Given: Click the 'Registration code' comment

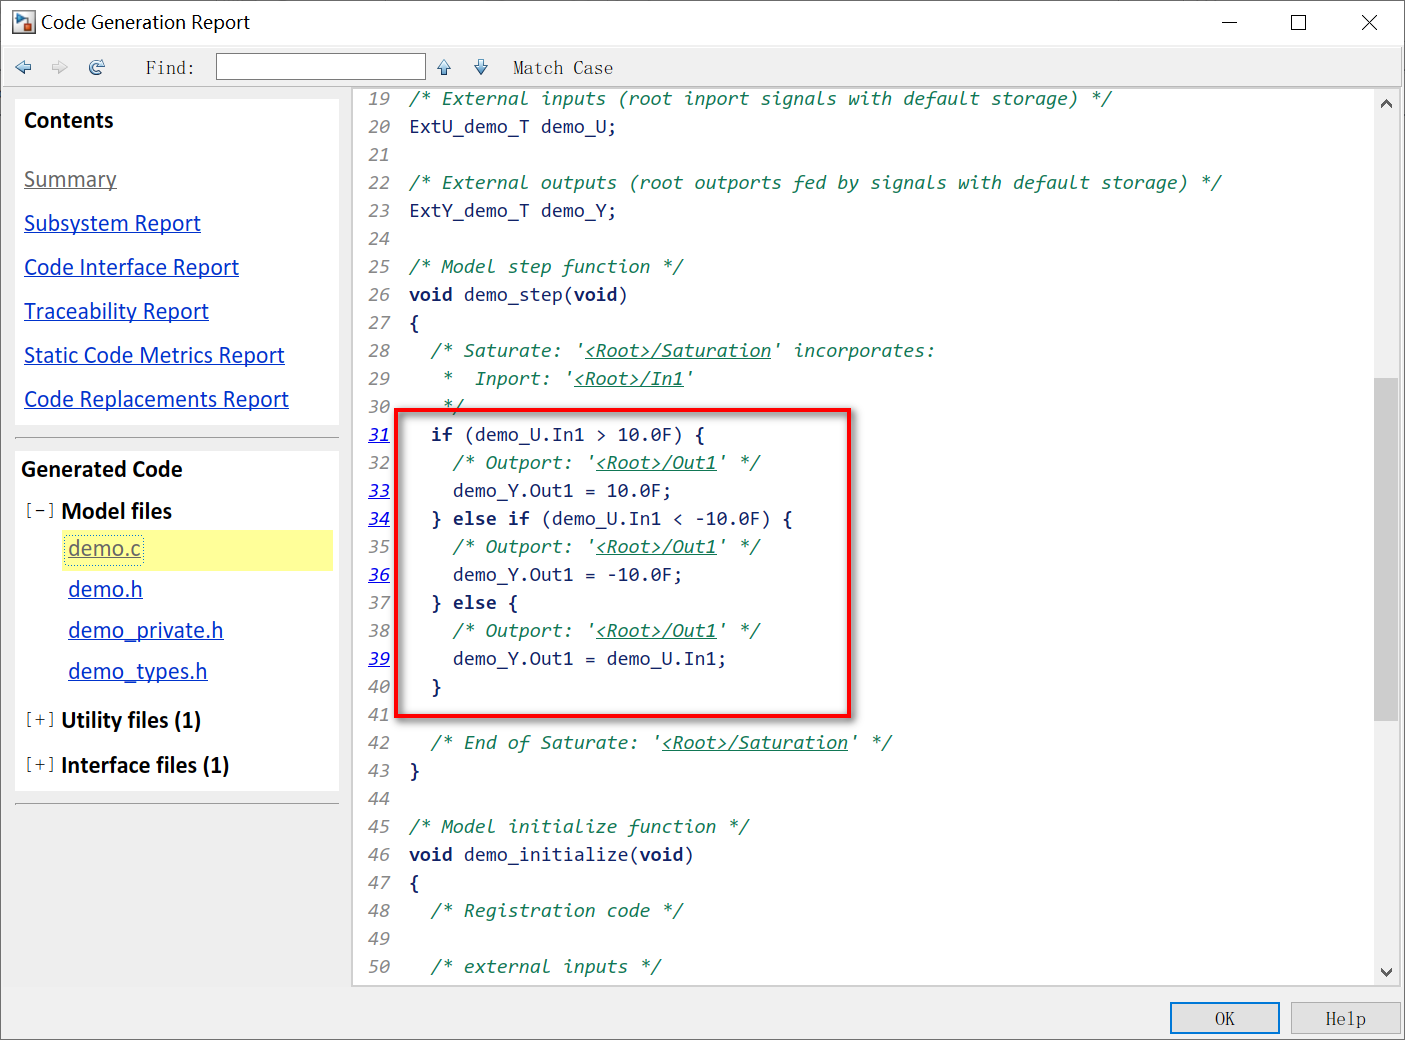Looking at the screenshot, I should point(557,911).
